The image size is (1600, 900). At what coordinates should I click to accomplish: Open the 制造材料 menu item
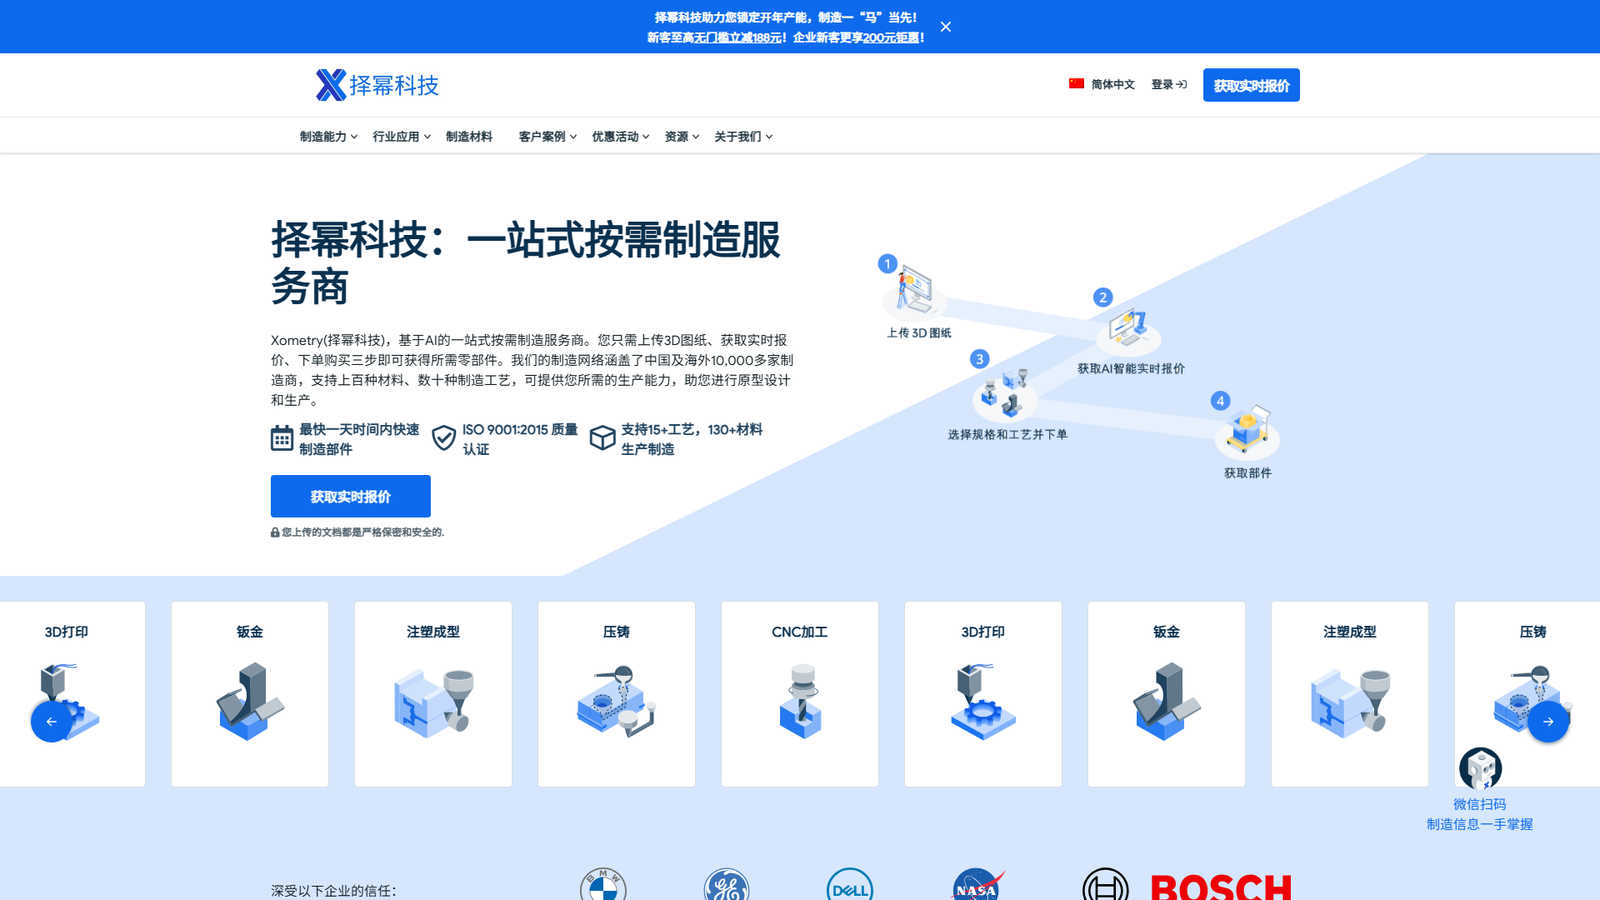tap(468, 136)
